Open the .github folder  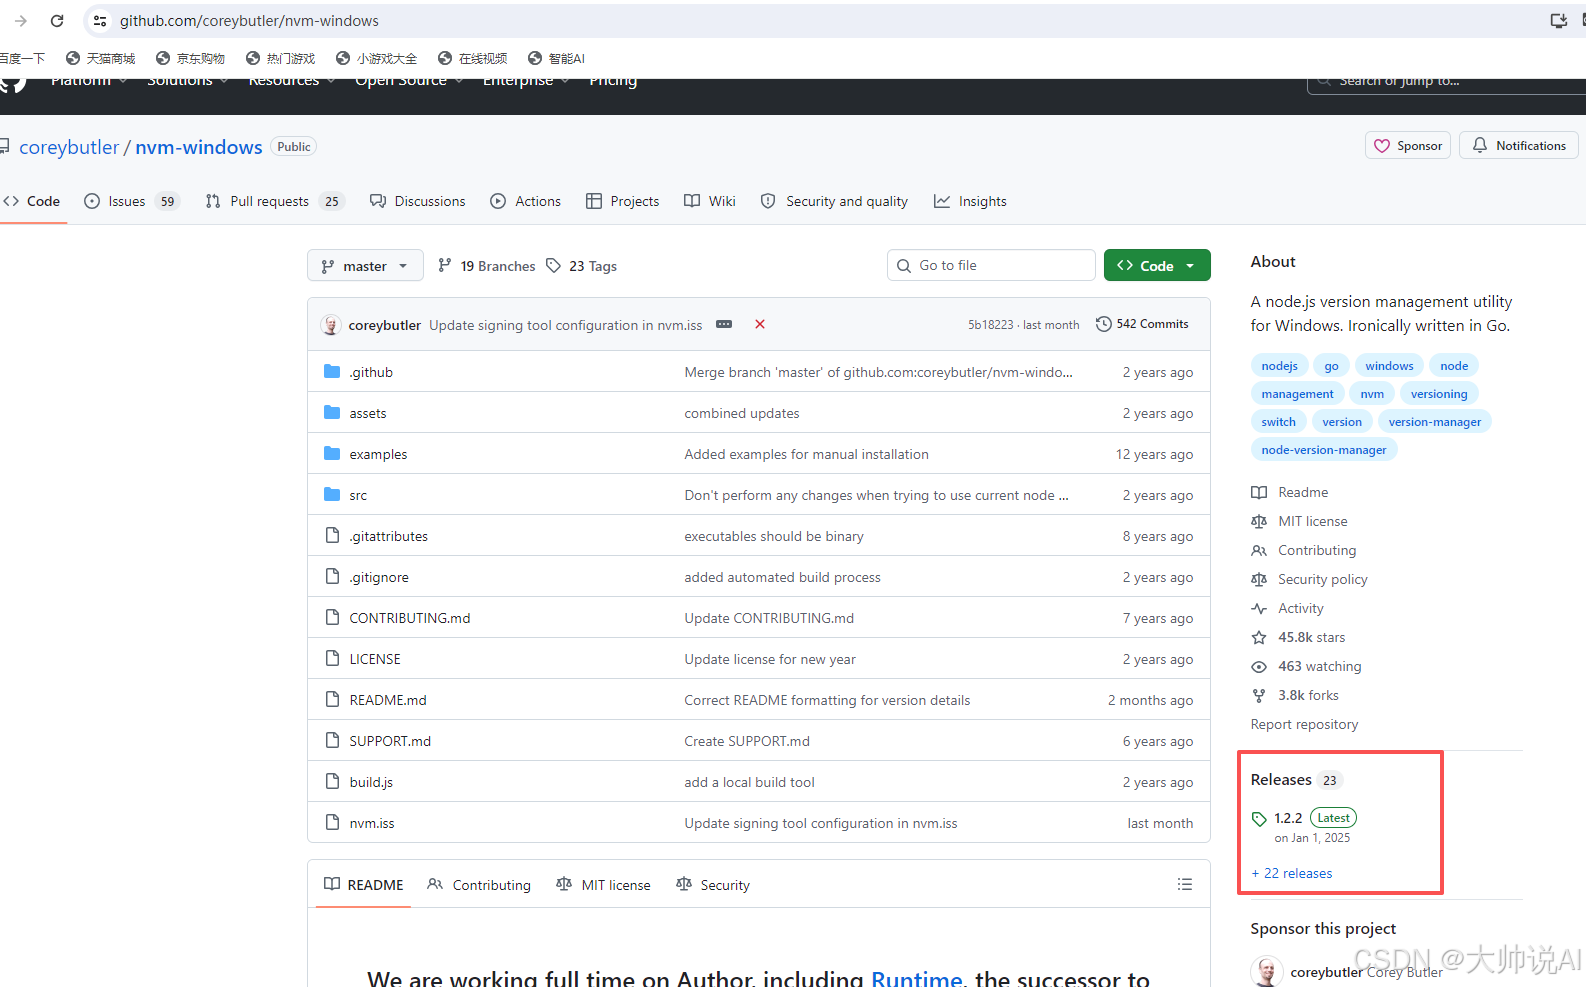point(371,372)
